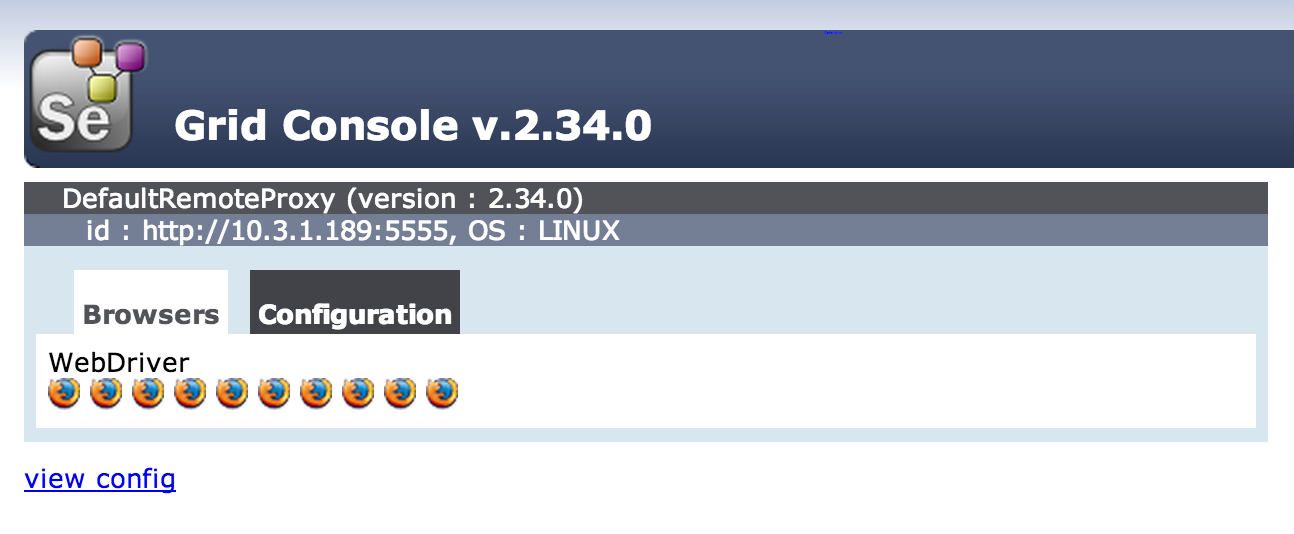Viewport: 1294px width, 534px height.
Task: Select the third Firefox icon under WebDriver
Action: click(x=148, y=393)
